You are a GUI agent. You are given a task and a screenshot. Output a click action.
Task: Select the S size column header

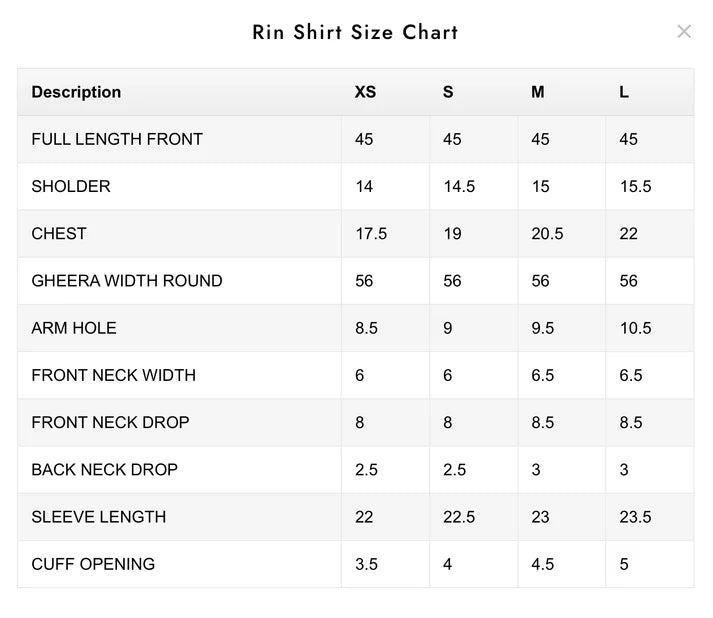[448, 92]
